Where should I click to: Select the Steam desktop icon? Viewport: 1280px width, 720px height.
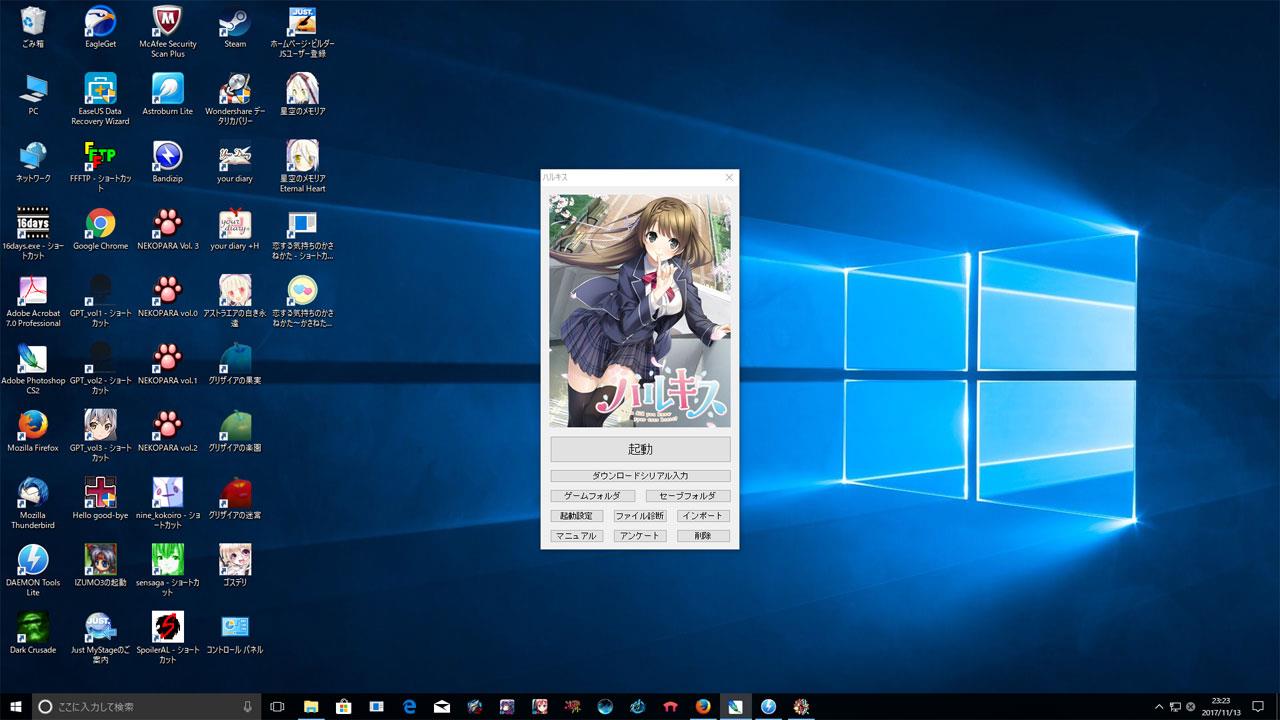(235, 27)
